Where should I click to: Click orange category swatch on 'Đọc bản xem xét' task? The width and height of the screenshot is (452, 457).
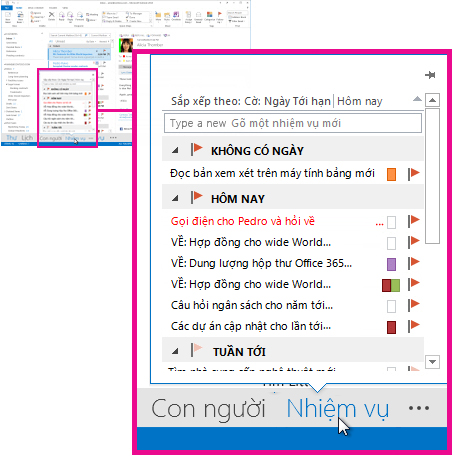pyautogui.click(x=391, y=174)
